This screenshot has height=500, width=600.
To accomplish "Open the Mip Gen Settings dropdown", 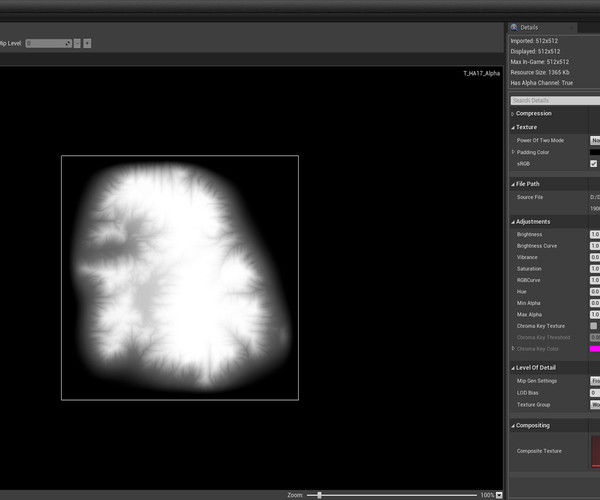I will pos(594,381).
